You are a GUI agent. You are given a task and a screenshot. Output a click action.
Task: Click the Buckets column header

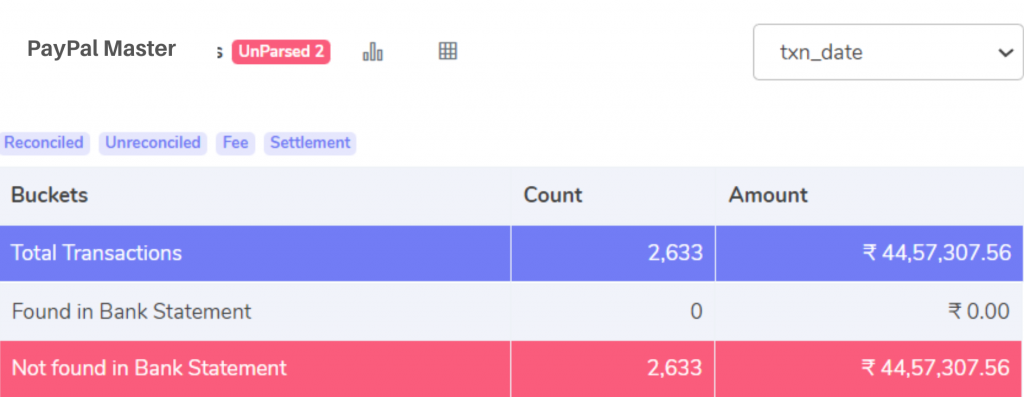coord(50,195)
